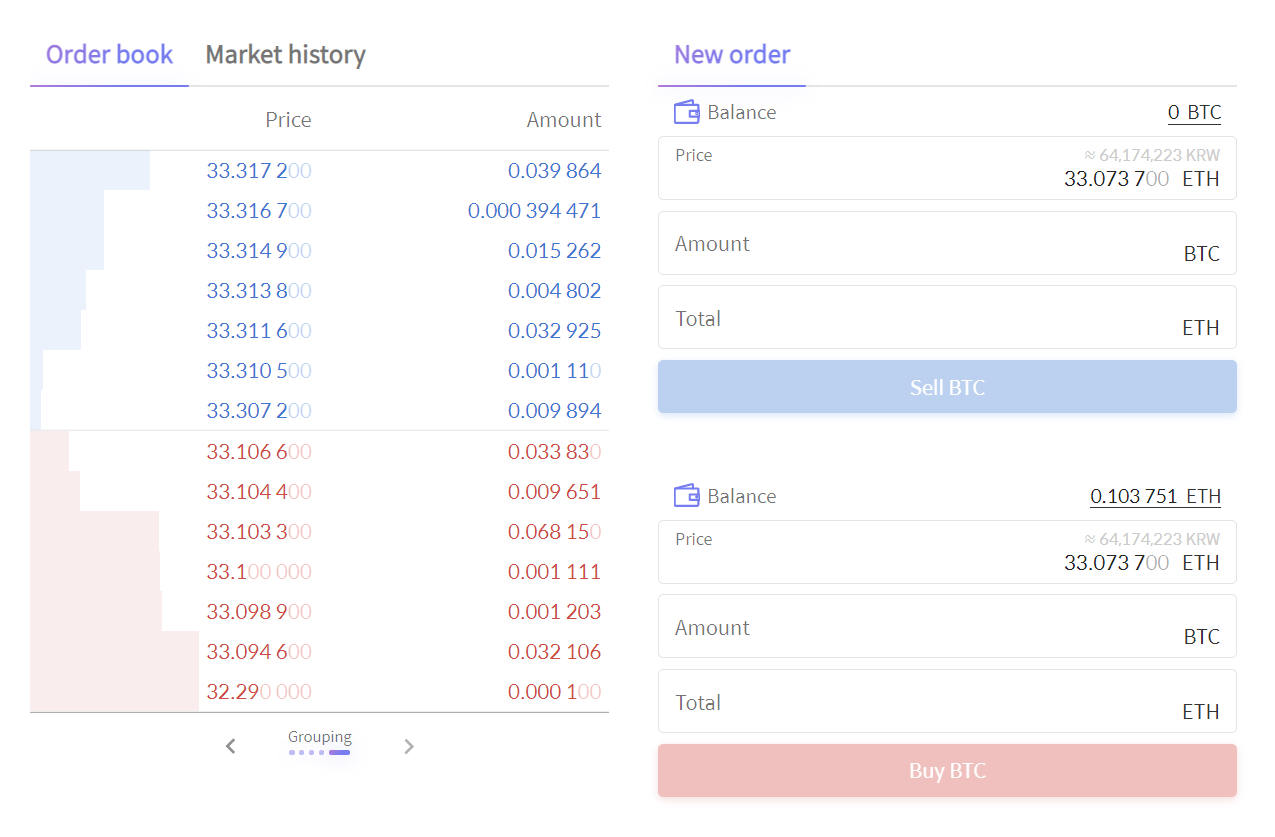Select the New order tab
Viewport: 1275px width, 837px height.
point(732,54)
